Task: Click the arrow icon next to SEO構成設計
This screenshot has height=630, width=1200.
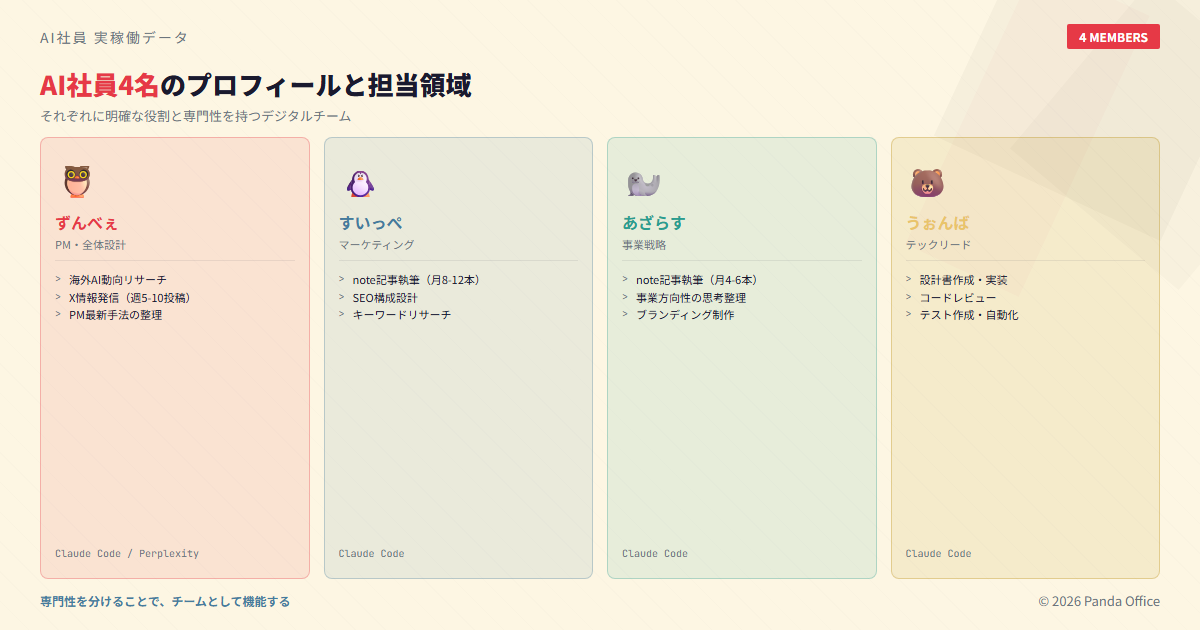Action: 342,297
